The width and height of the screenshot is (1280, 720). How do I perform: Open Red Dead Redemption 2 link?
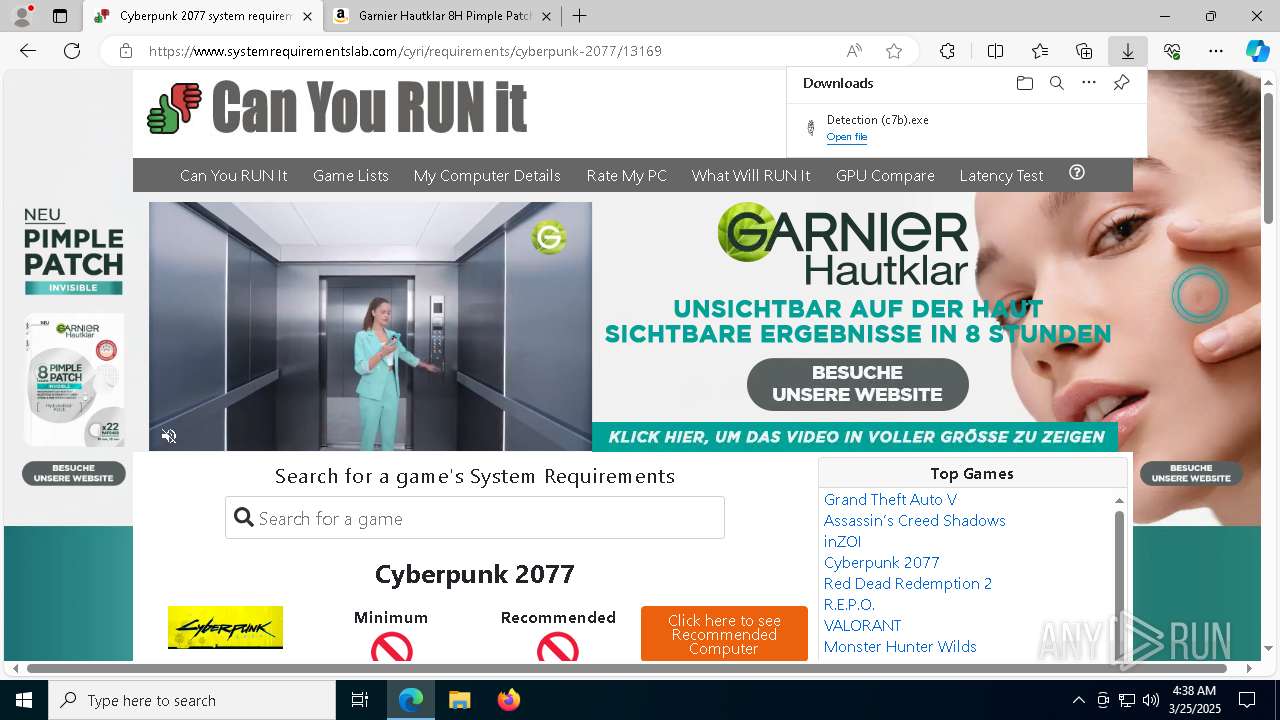tap(907, 583)
